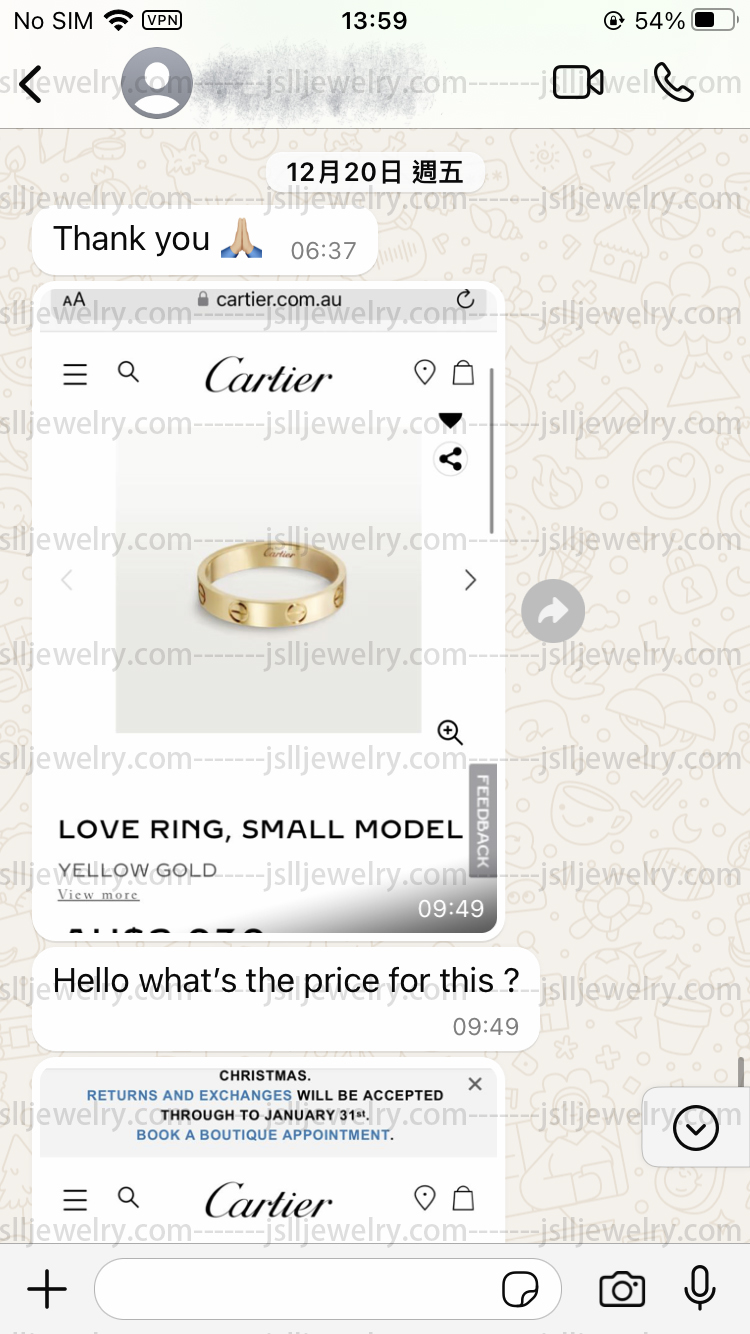Open the sticker picker
Image resolution: width=750 pixels, height=1334 pixels.
pos(520,1290)
